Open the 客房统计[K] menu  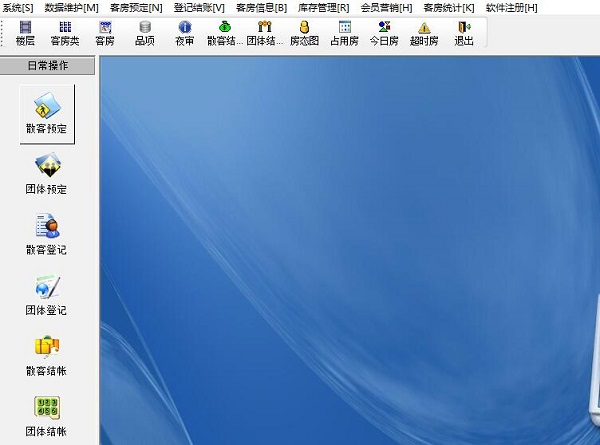[449, 8]
